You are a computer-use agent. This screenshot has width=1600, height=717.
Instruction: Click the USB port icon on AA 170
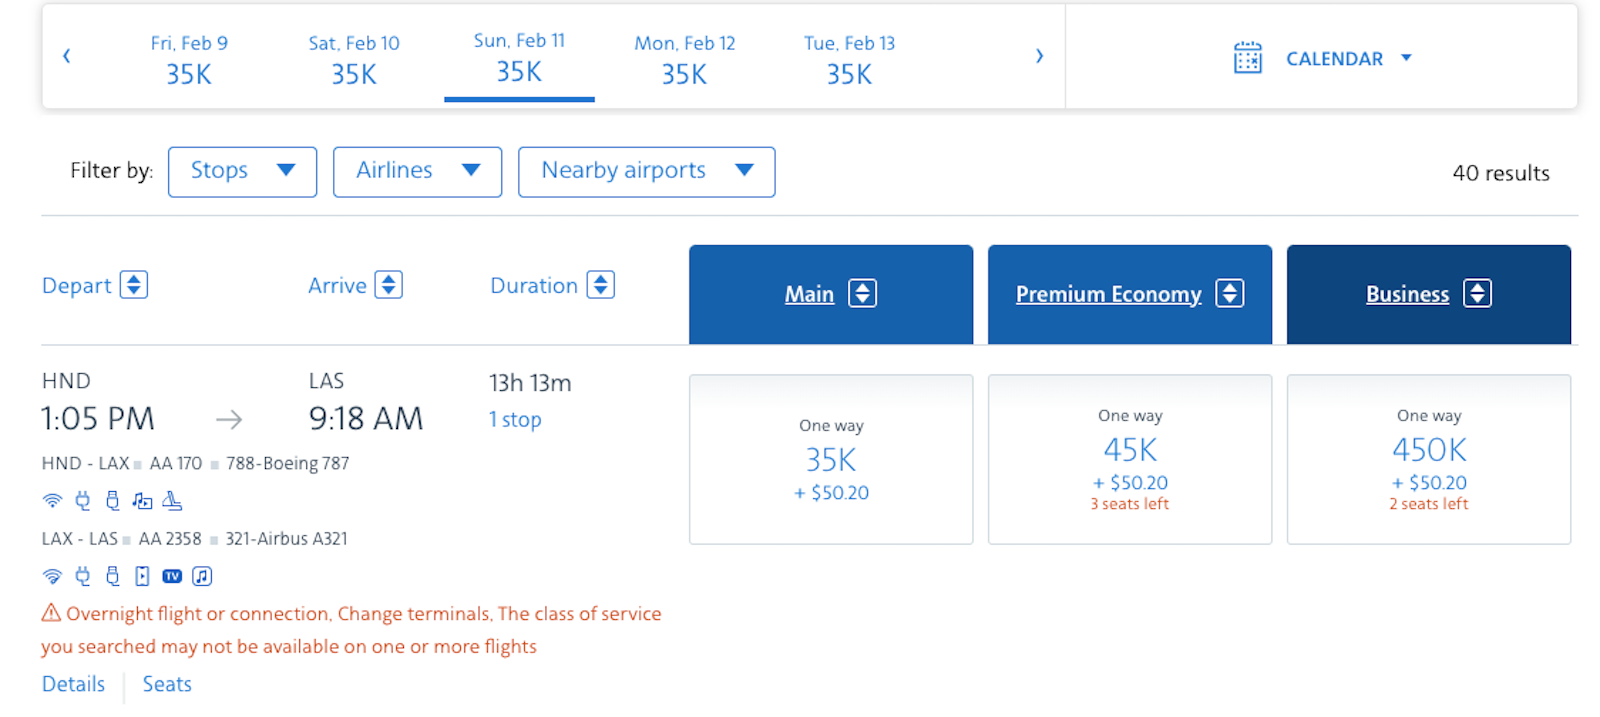(113, 500)
